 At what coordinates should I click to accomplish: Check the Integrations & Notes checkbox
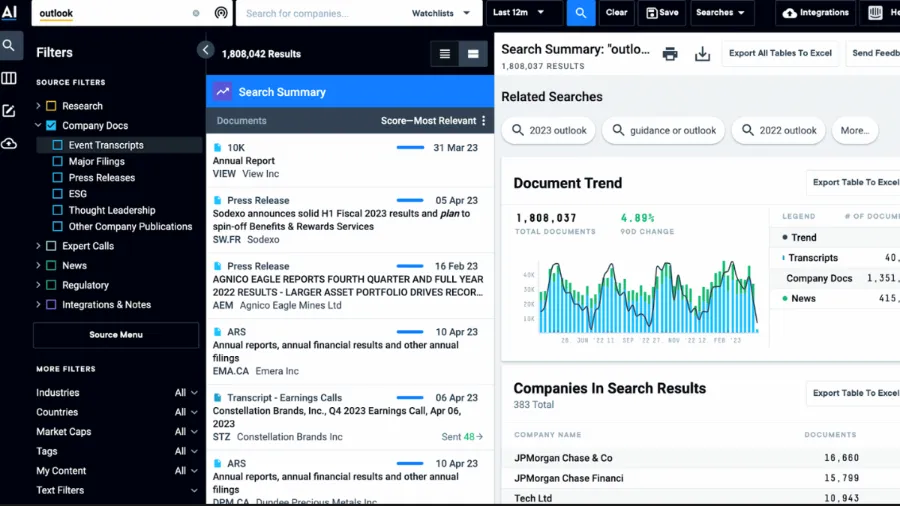(51, 305)
